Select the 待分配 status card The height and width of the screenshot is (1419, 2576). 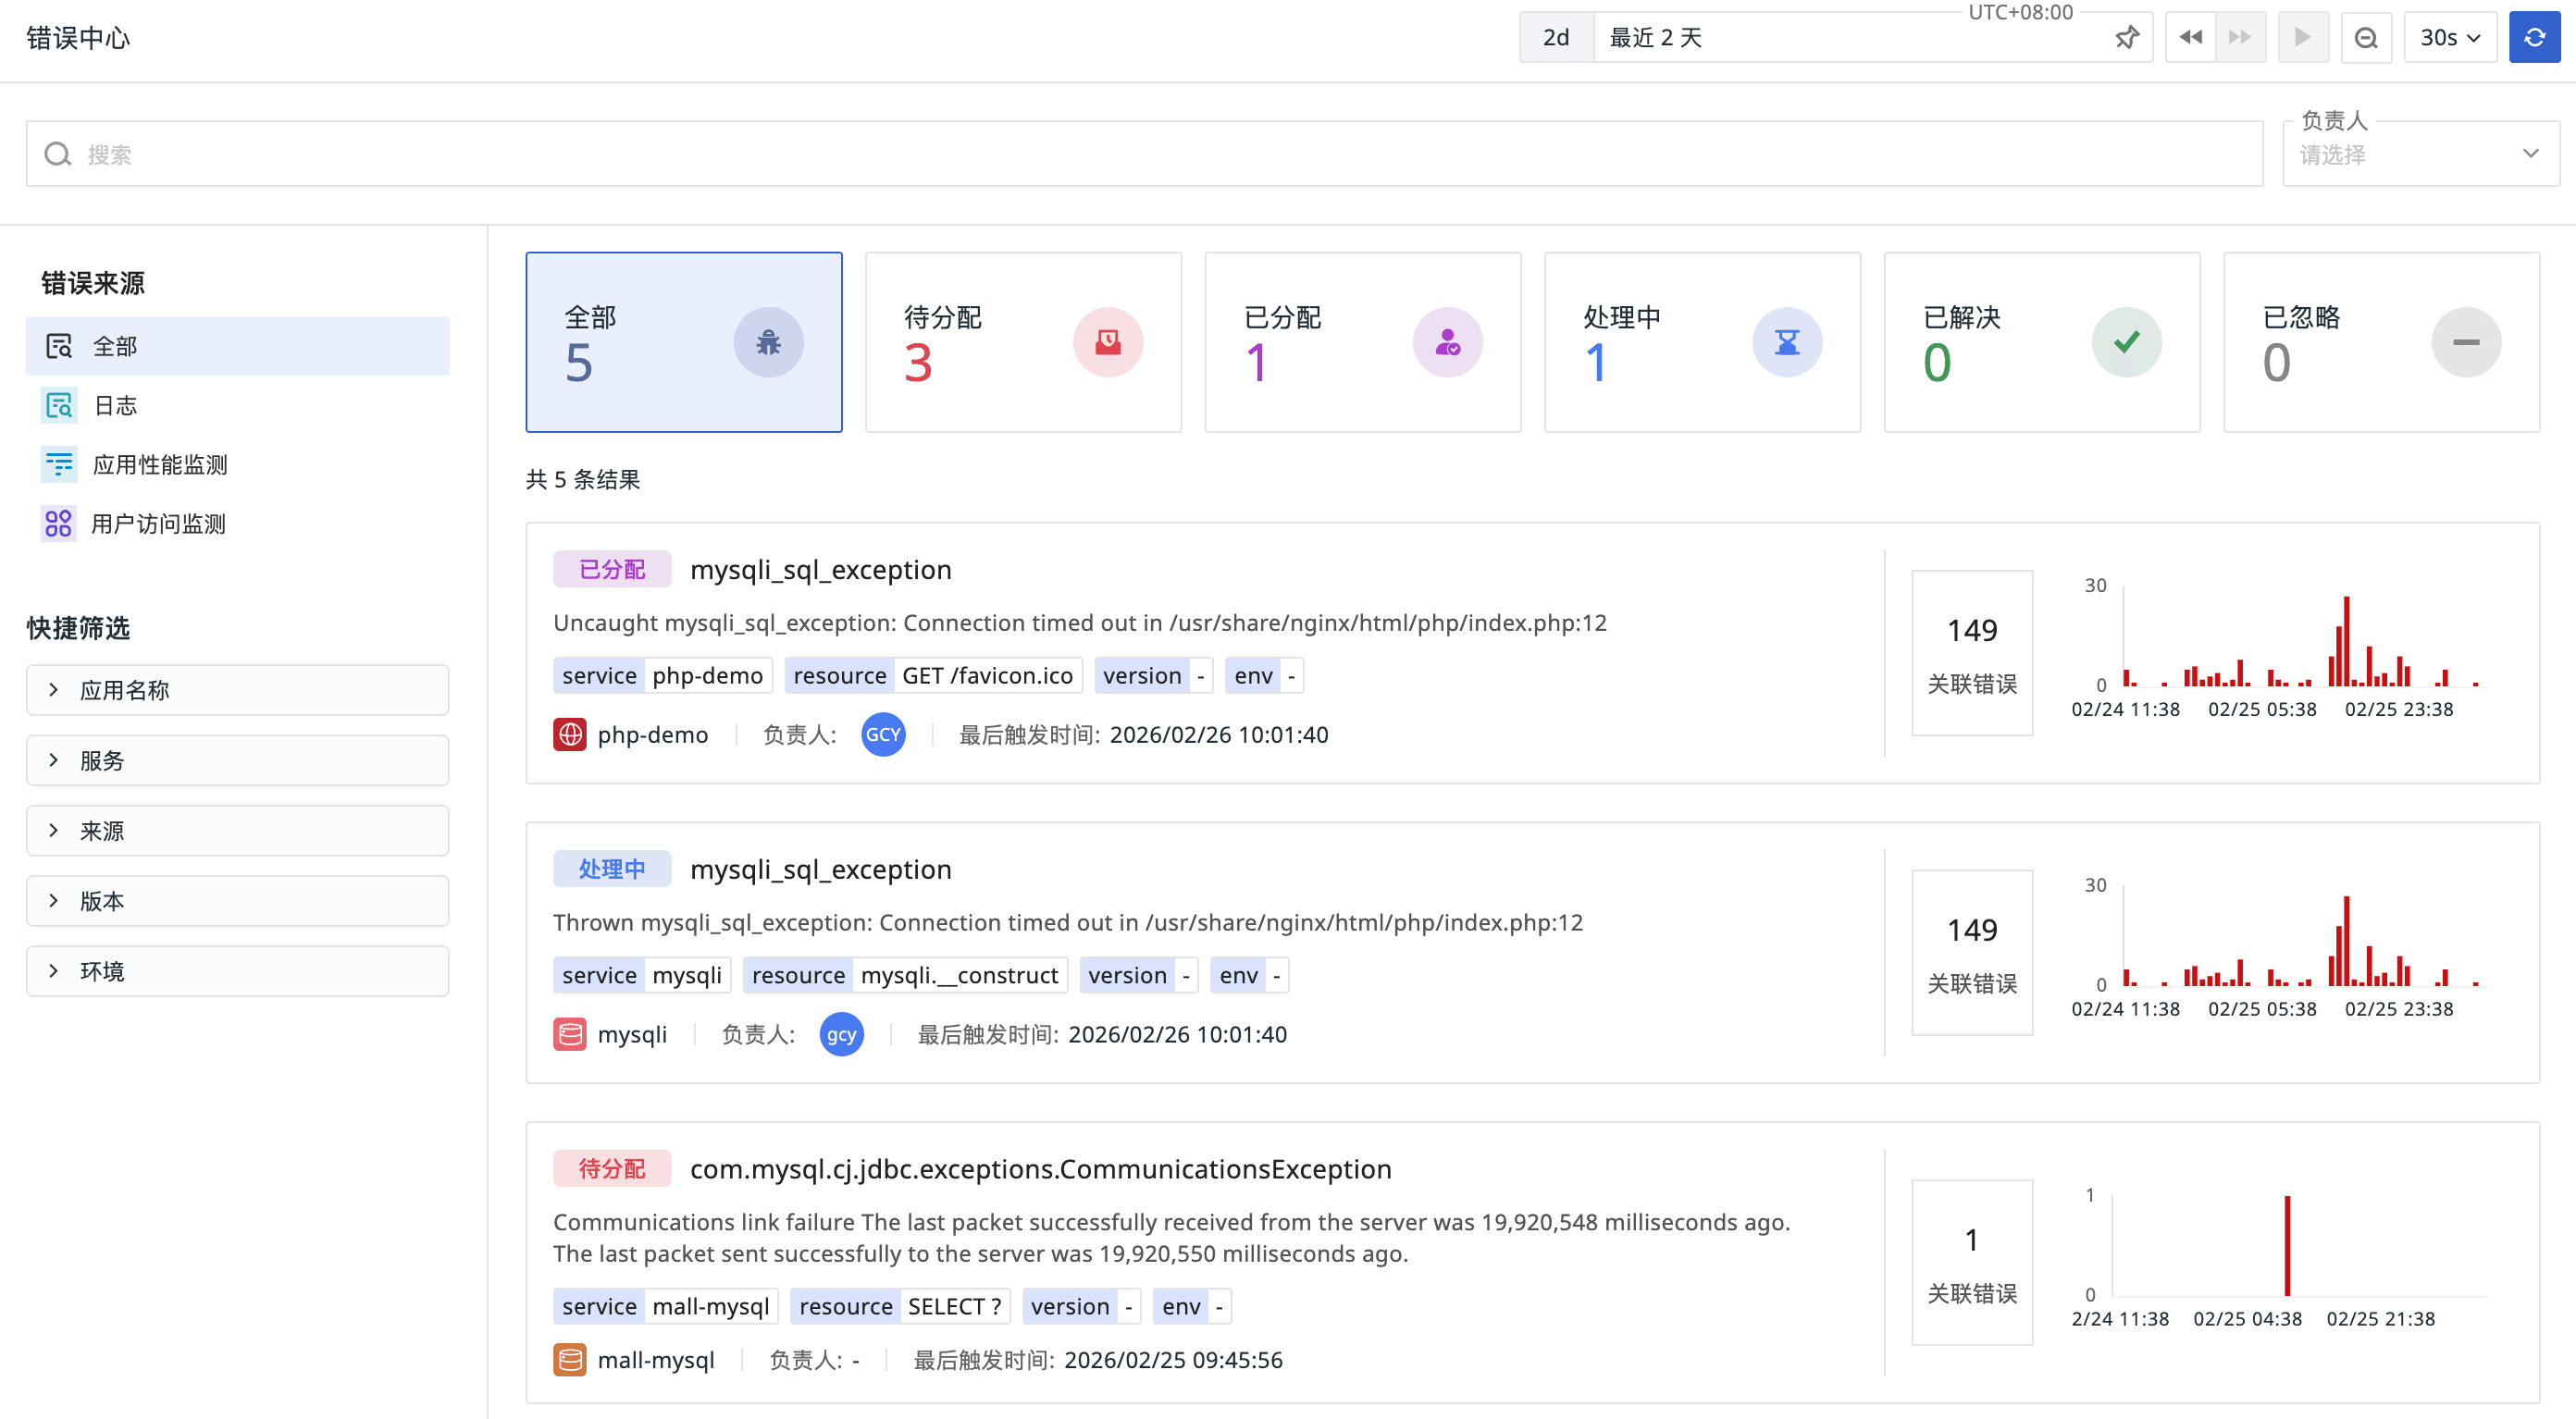(1022, 342)
